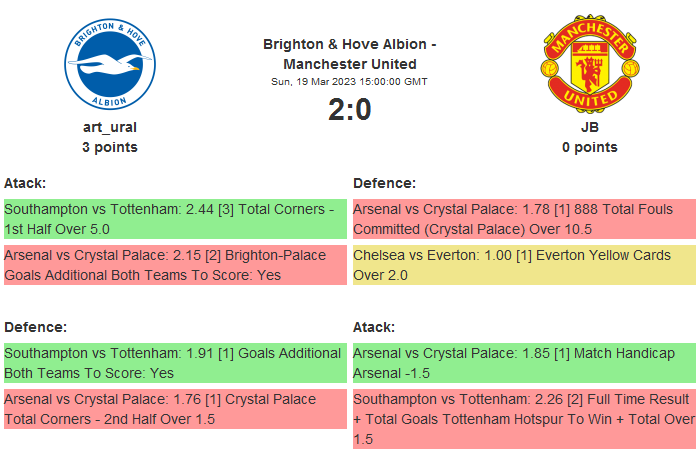This screenshot has height=460, width=700.
Task: Click the lower left Defence heading
Action: pos(36,327)
